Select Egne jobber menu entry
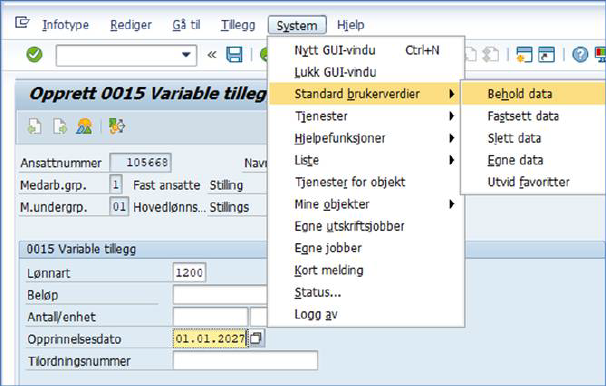This screenshot has height=386, width=606. 366,248
